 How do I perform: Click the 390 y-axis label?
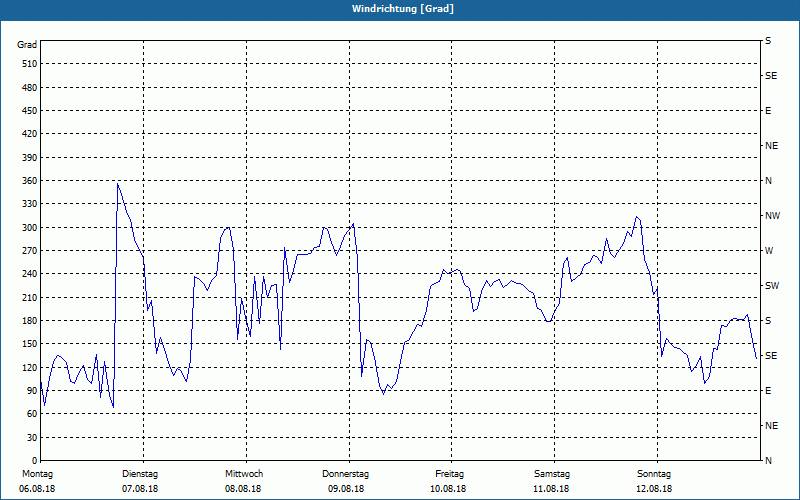30,158
